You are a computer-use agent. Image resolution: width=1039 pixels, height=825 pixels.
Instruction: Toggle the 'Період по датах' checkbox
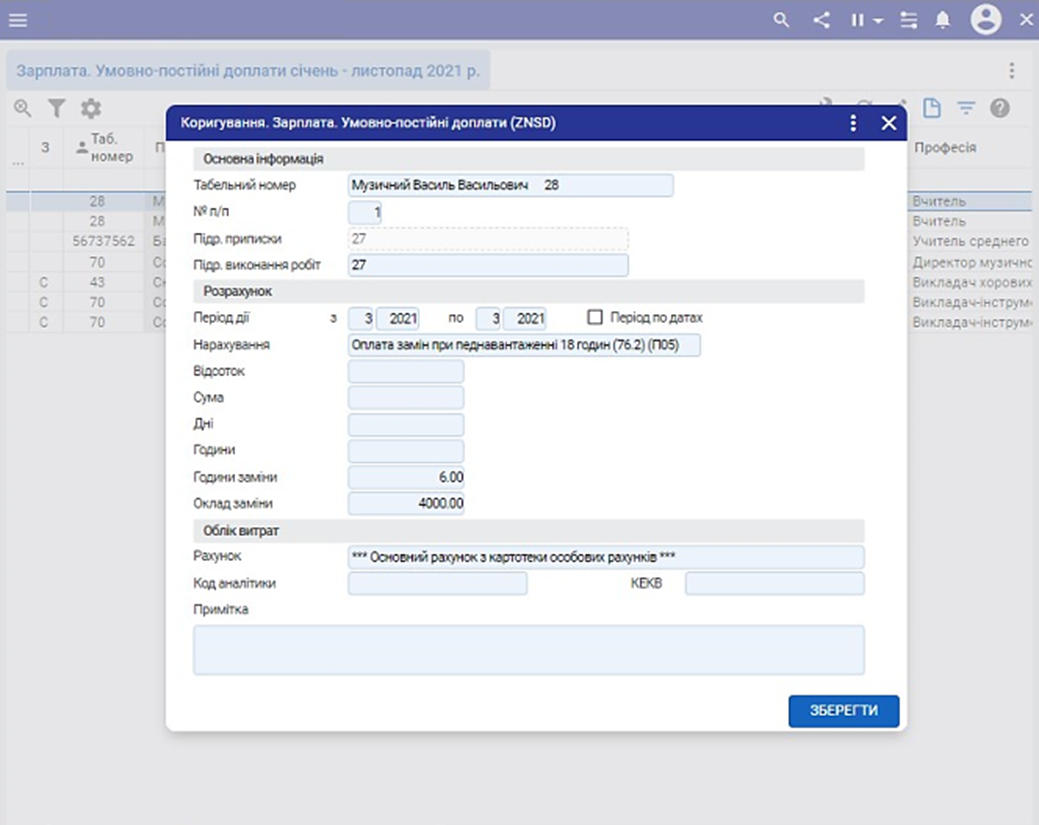[x=595, y=318]
